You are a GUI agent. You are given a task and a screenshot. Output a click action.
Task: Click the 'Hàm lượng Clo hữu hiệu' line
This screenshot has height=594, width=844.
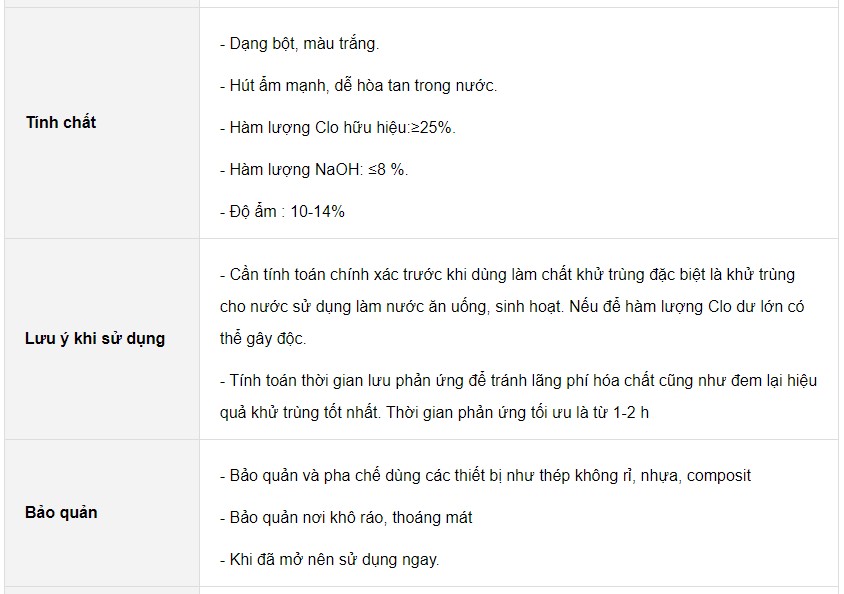coord(337,128)
